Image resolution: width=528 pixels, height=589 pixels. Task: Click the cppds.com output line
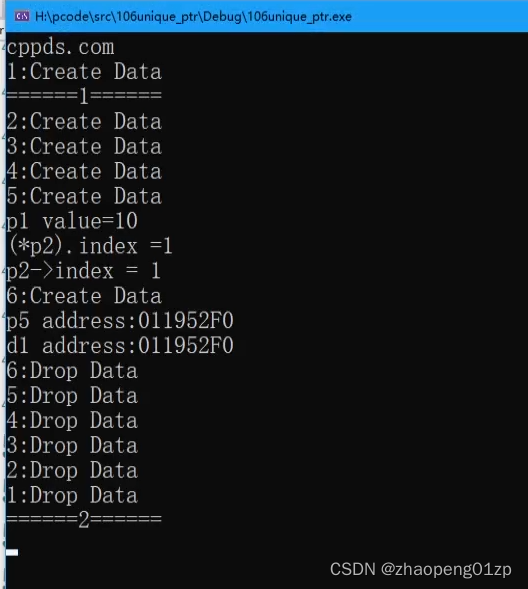click(x=60, y=48)
